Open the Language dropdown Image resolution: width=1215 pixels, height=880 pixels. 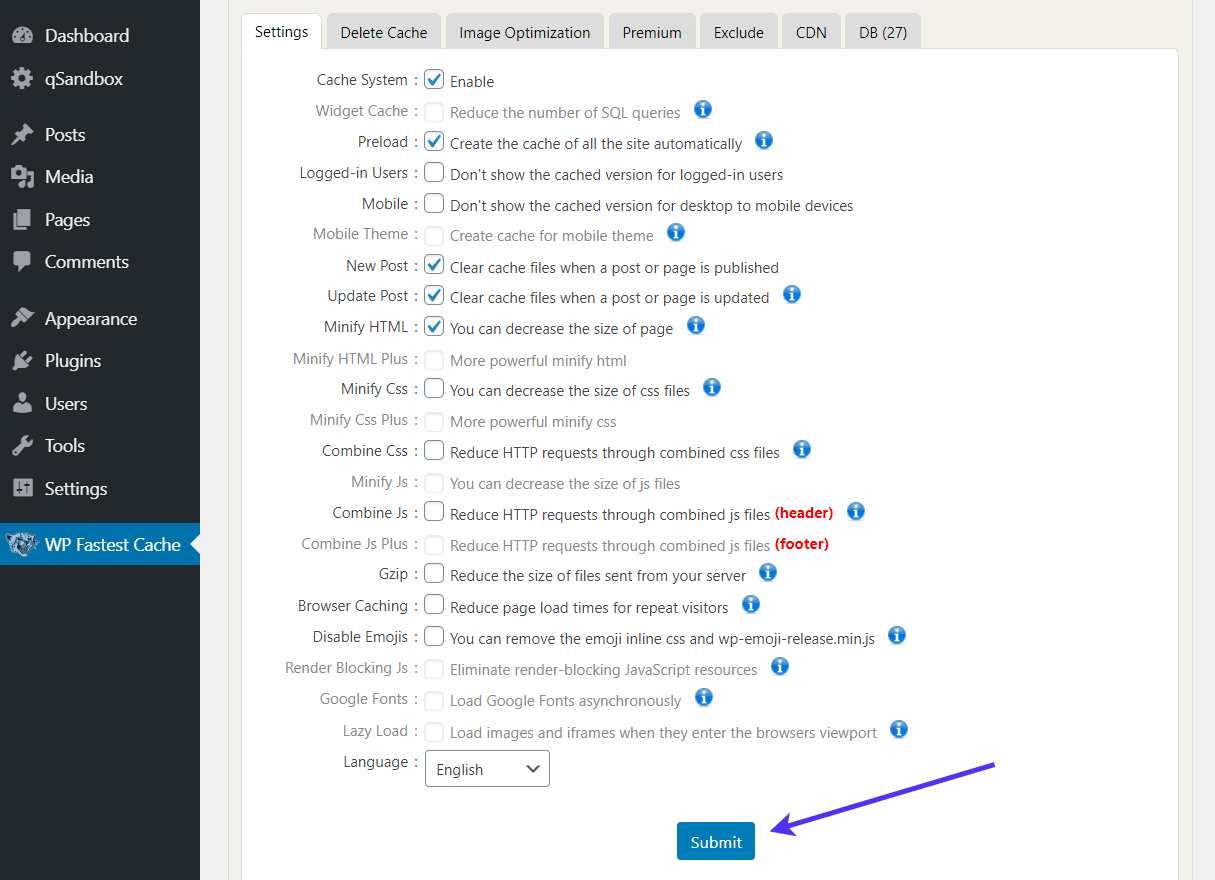click(x=487, y=768)
